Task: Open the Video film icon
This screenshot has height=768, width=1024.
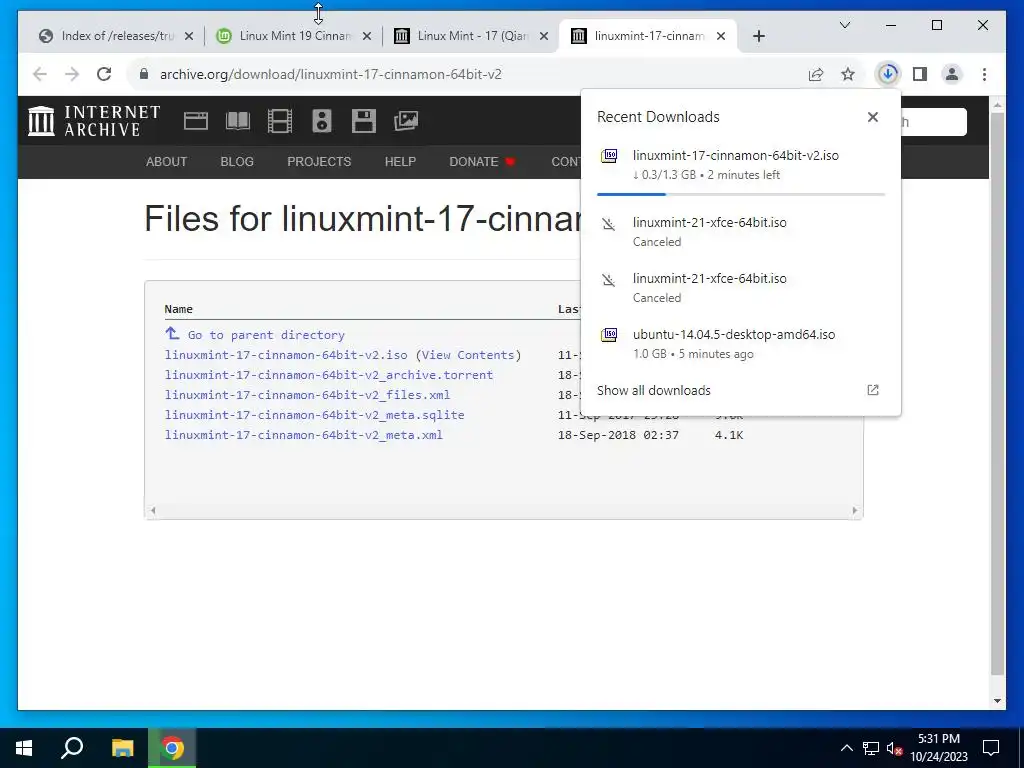Action: click(280, 121)
